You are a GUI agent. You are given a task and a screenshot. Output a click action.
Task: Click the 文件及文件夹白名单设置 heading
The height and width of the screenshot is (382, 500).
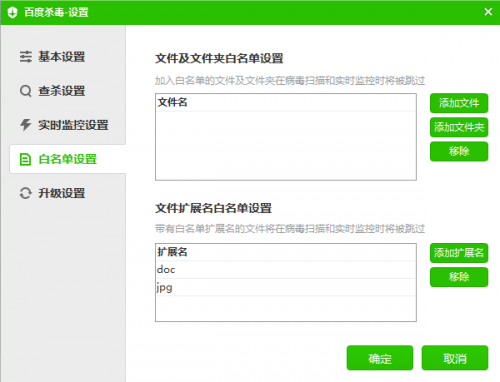point(219,58)
